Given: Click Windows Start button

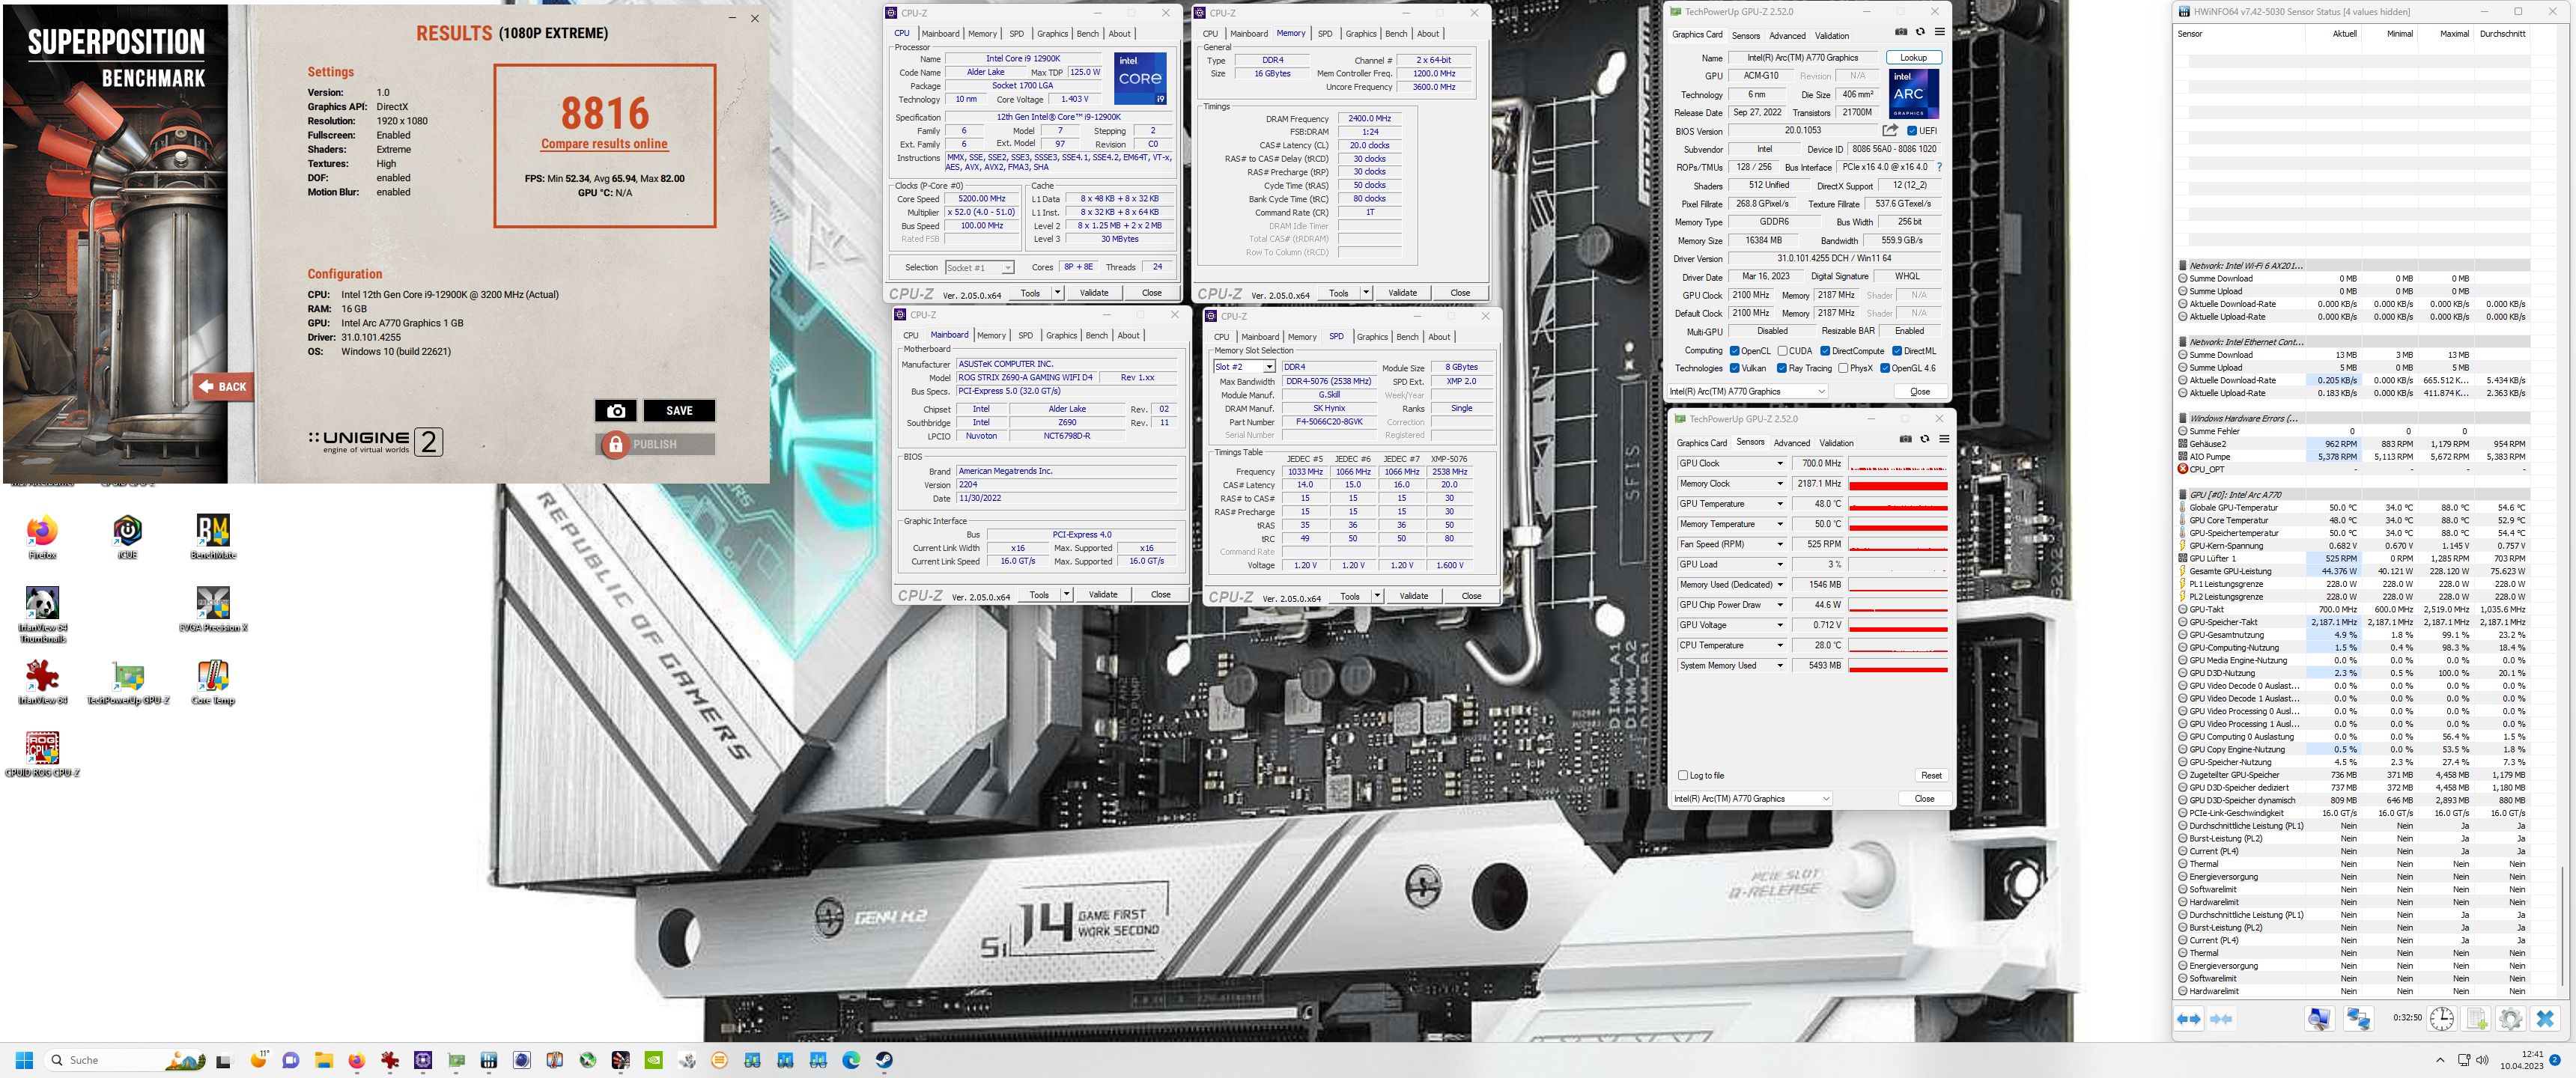Looking at the screenshot, I should [25, 1060].
